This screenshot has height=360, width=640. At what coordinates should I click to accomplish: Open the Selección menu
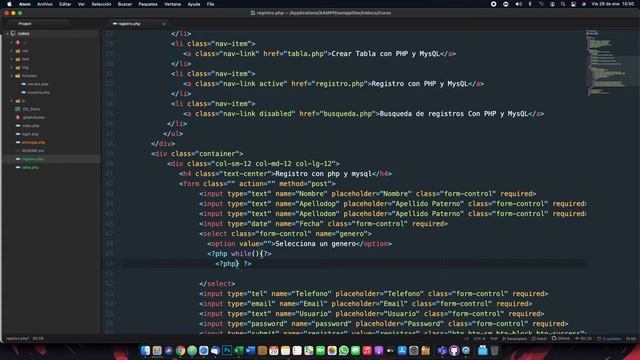click(101, 4)
